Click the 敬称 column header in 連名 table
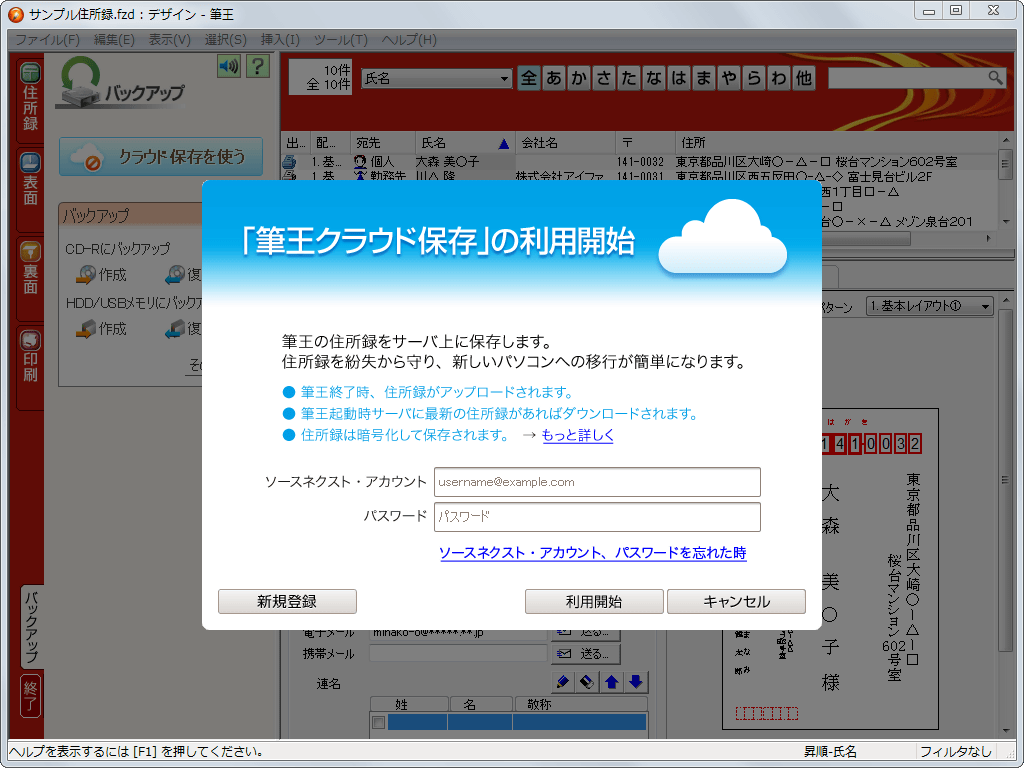The height and width of the screenshot is (768, 1024). tap(581, 705)
